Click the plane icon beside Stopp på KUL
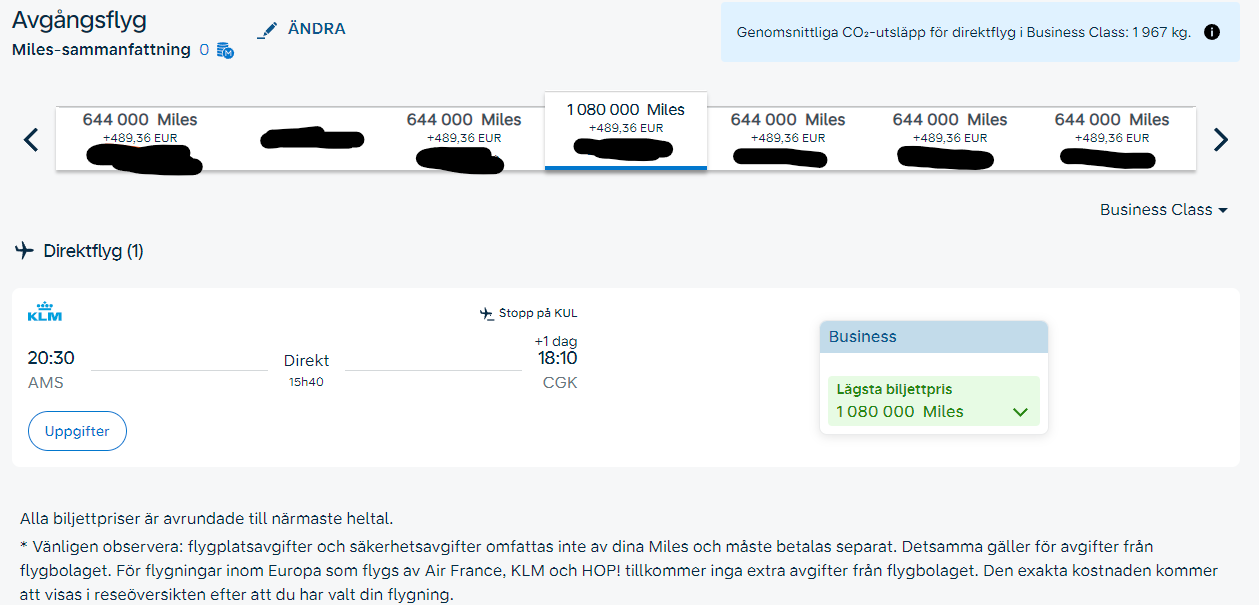 (x=487, y=314)
